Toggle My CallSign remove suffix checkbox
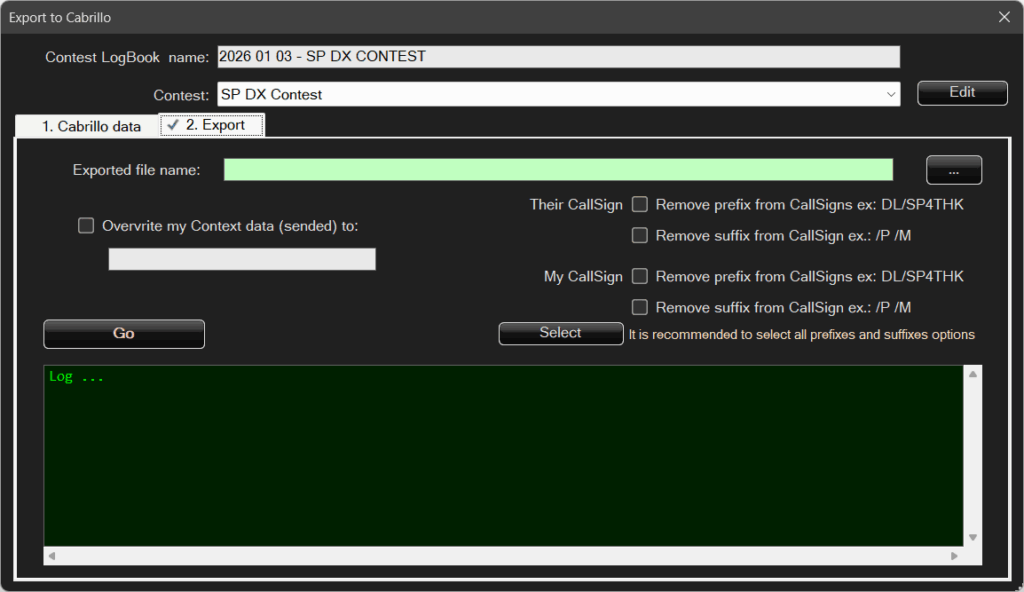The image size is (1024, 592). click(x=640, y=307)
